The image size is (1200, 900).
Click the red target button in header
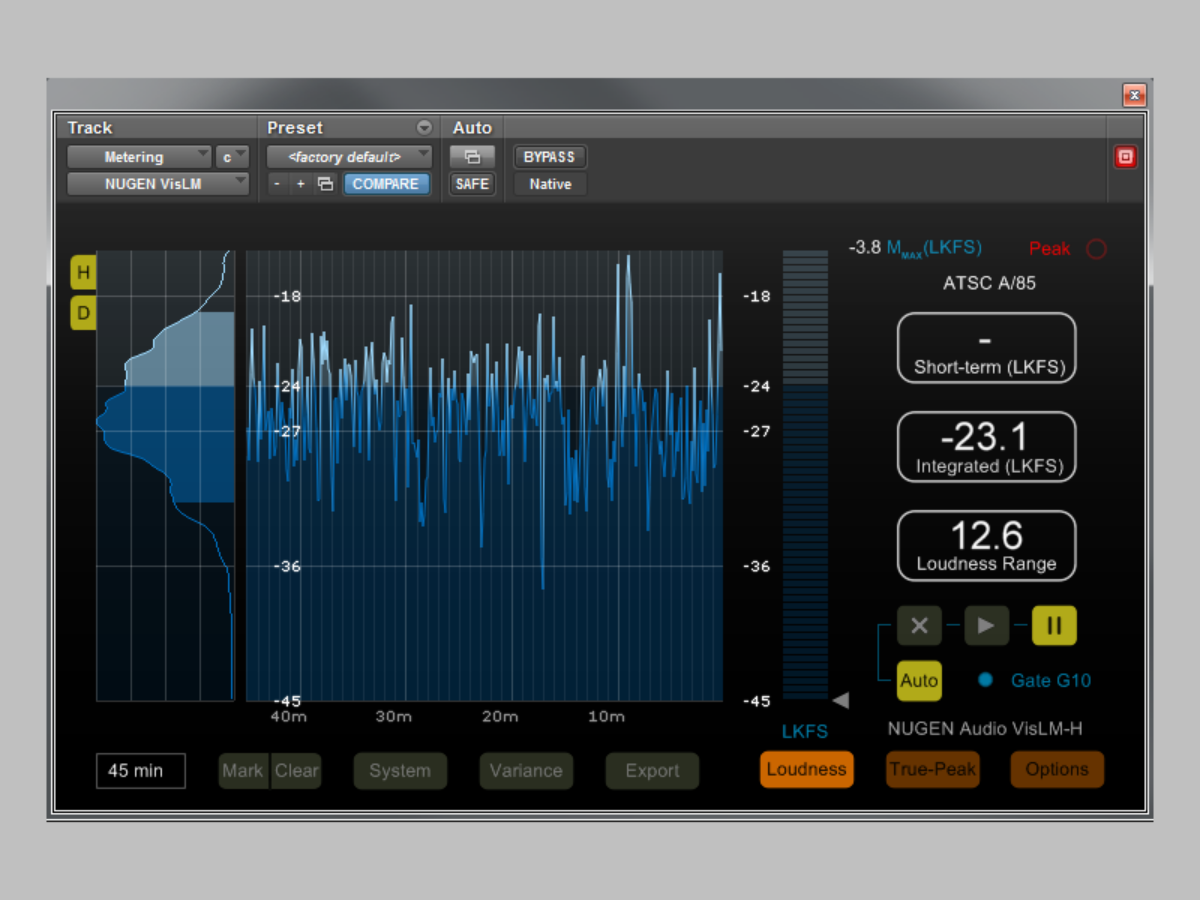[1125, 157]
